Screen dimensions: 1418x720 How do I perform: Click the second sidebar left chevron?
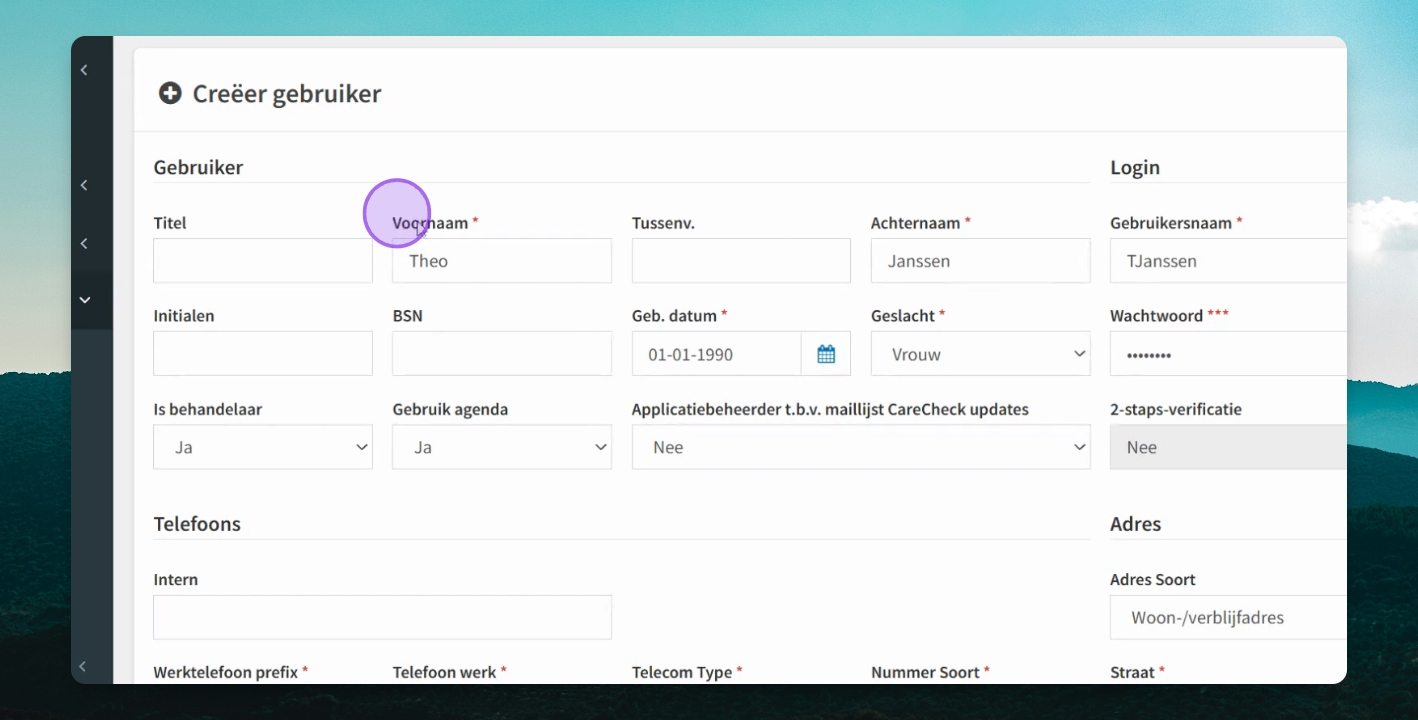click(84, 185)
